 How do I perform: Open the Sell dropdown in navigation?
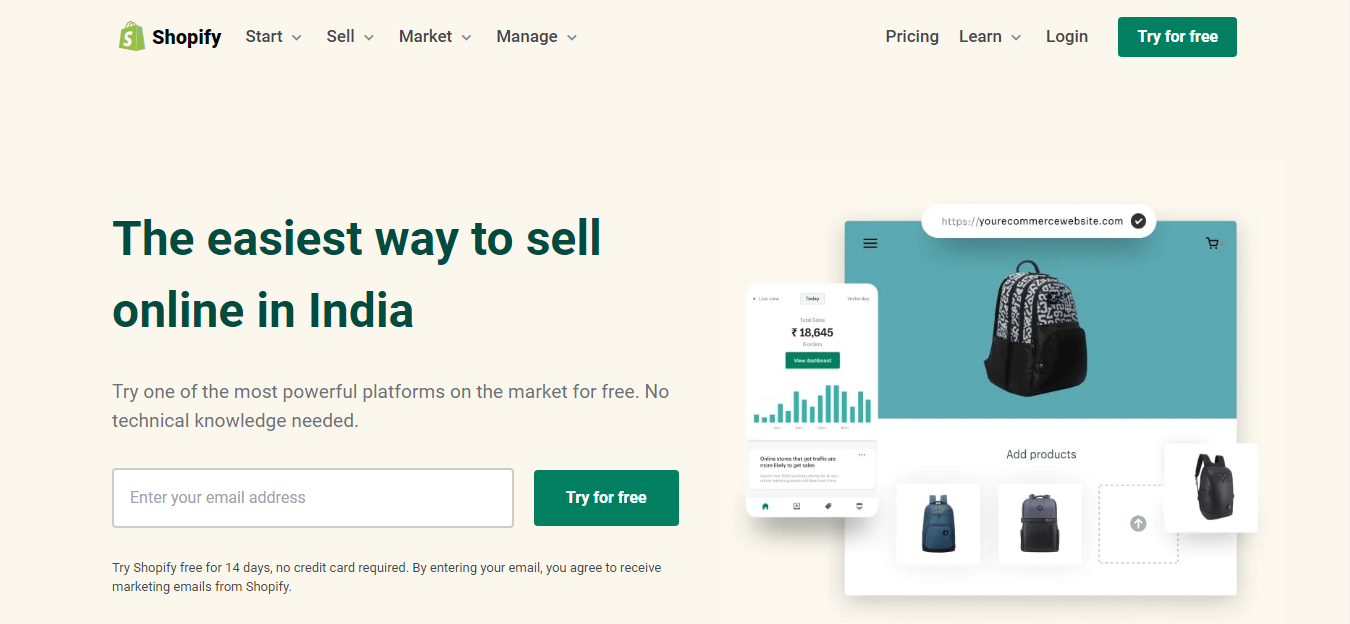pyautogui.click(x=350, y=36)
